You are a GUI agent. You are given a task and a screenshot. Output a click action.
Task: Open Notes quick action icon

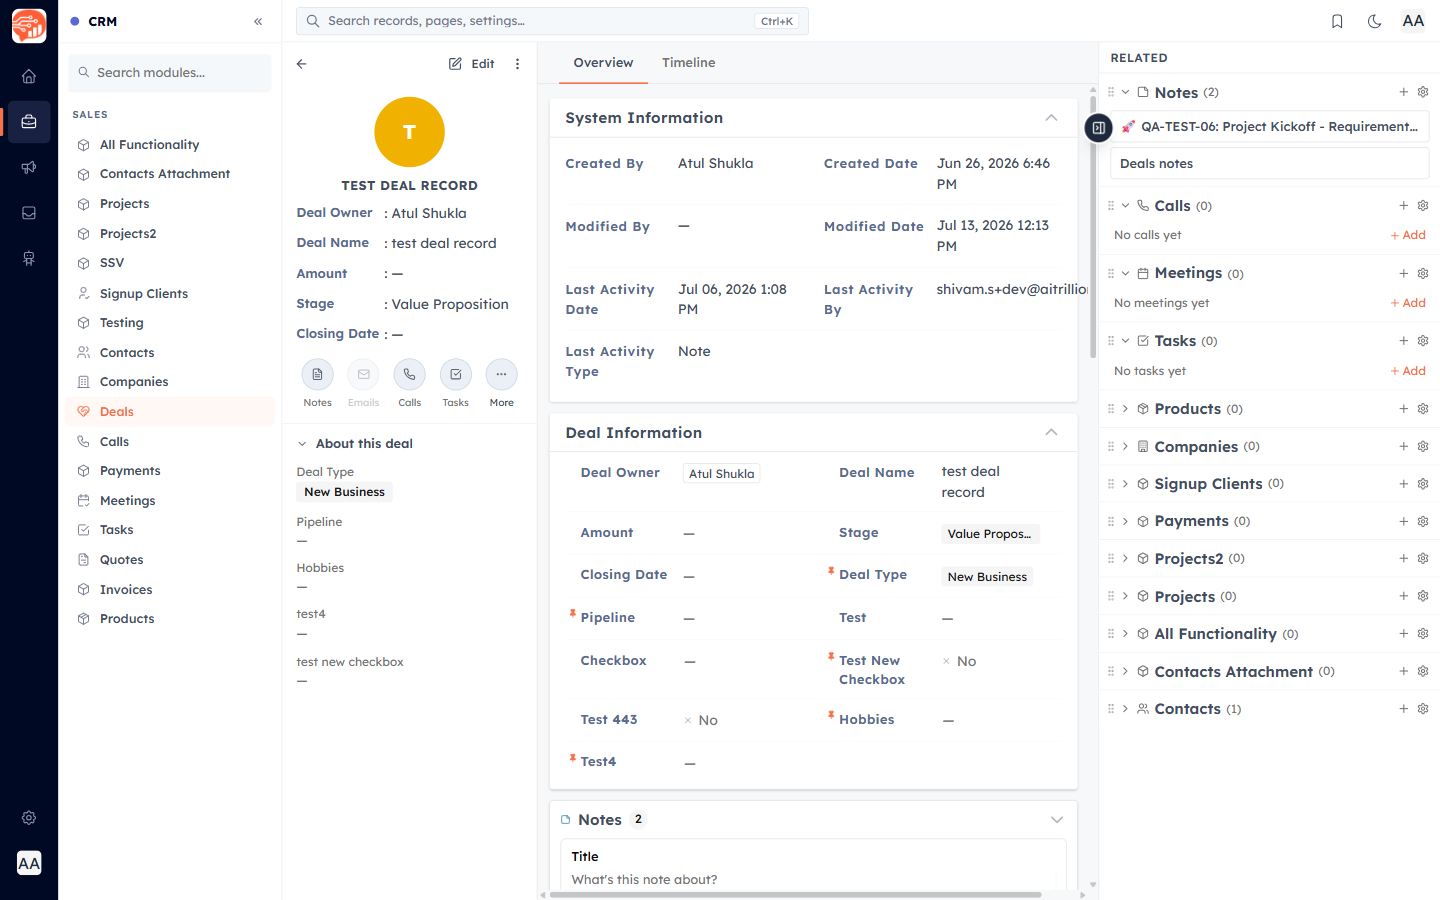317,374
